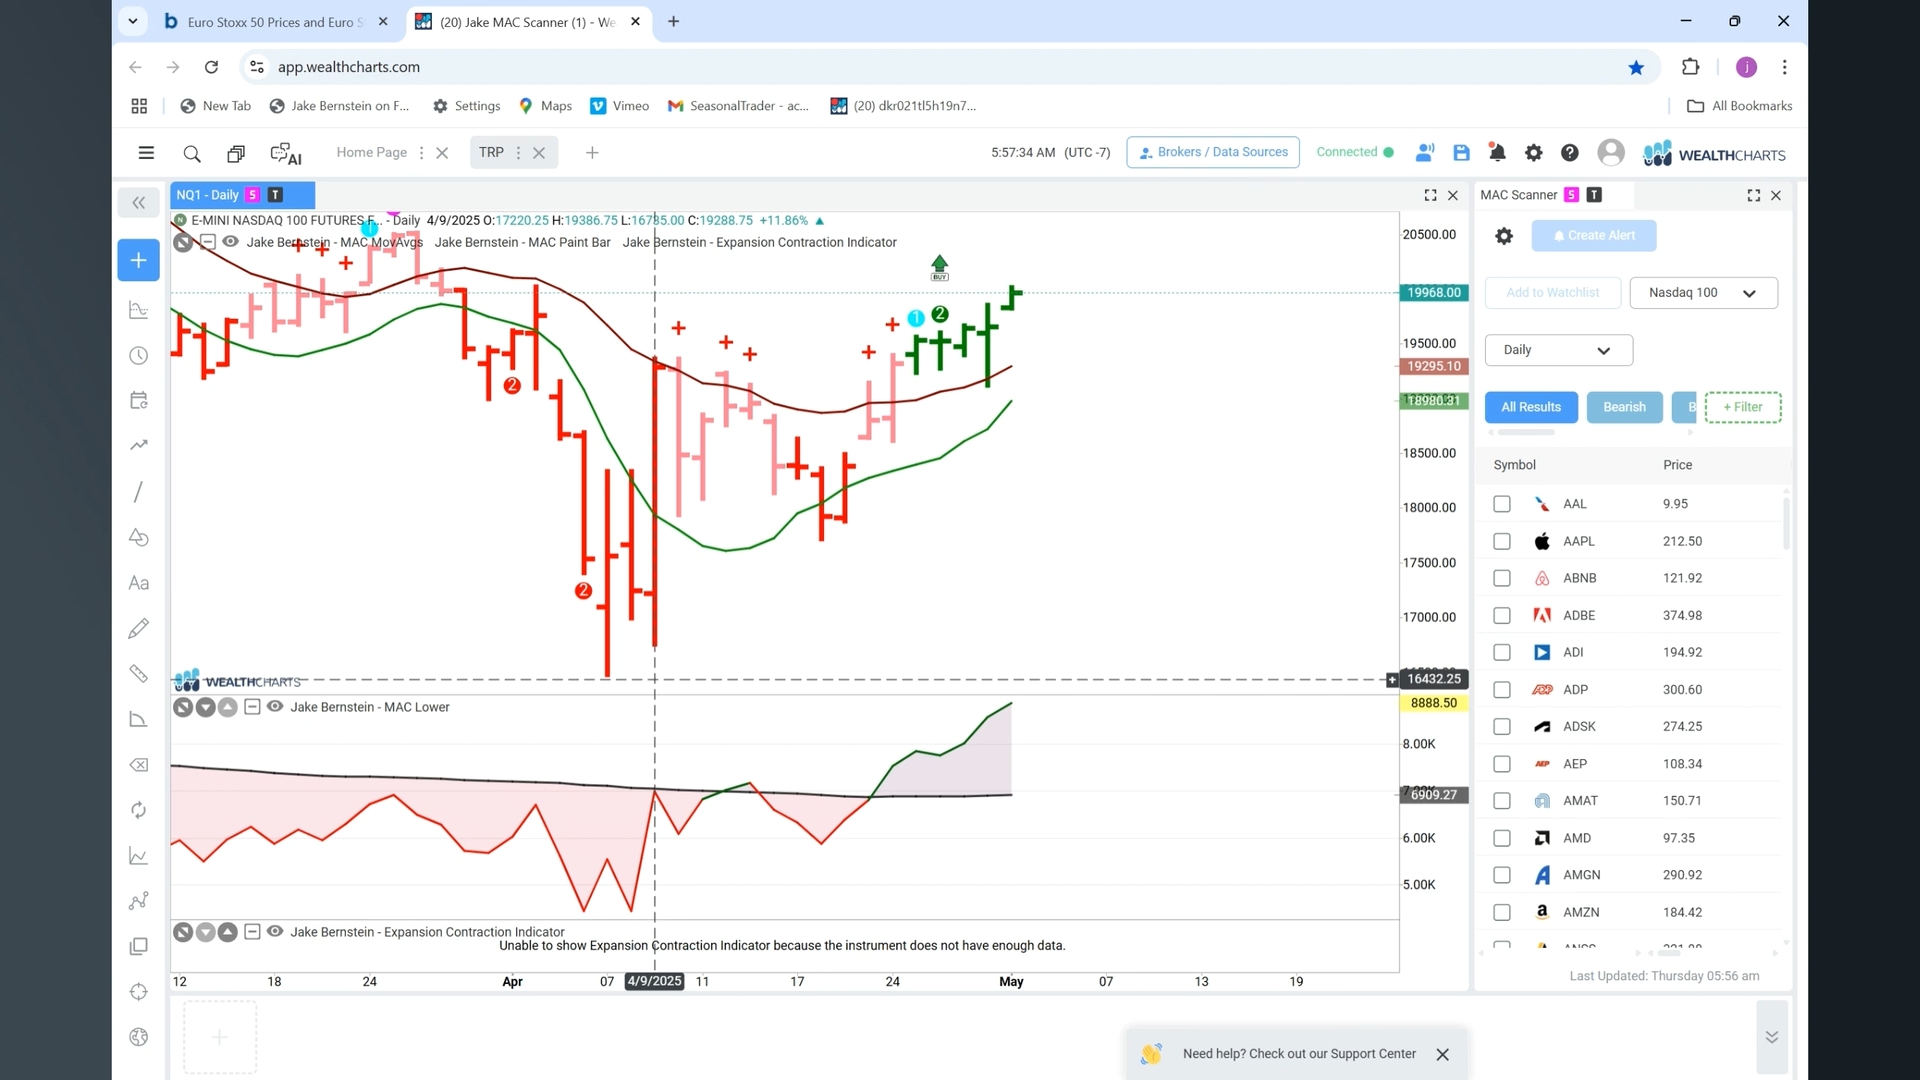Bookmark page with star icon
The image size is (1920, 1080).
pos(1636,67)
